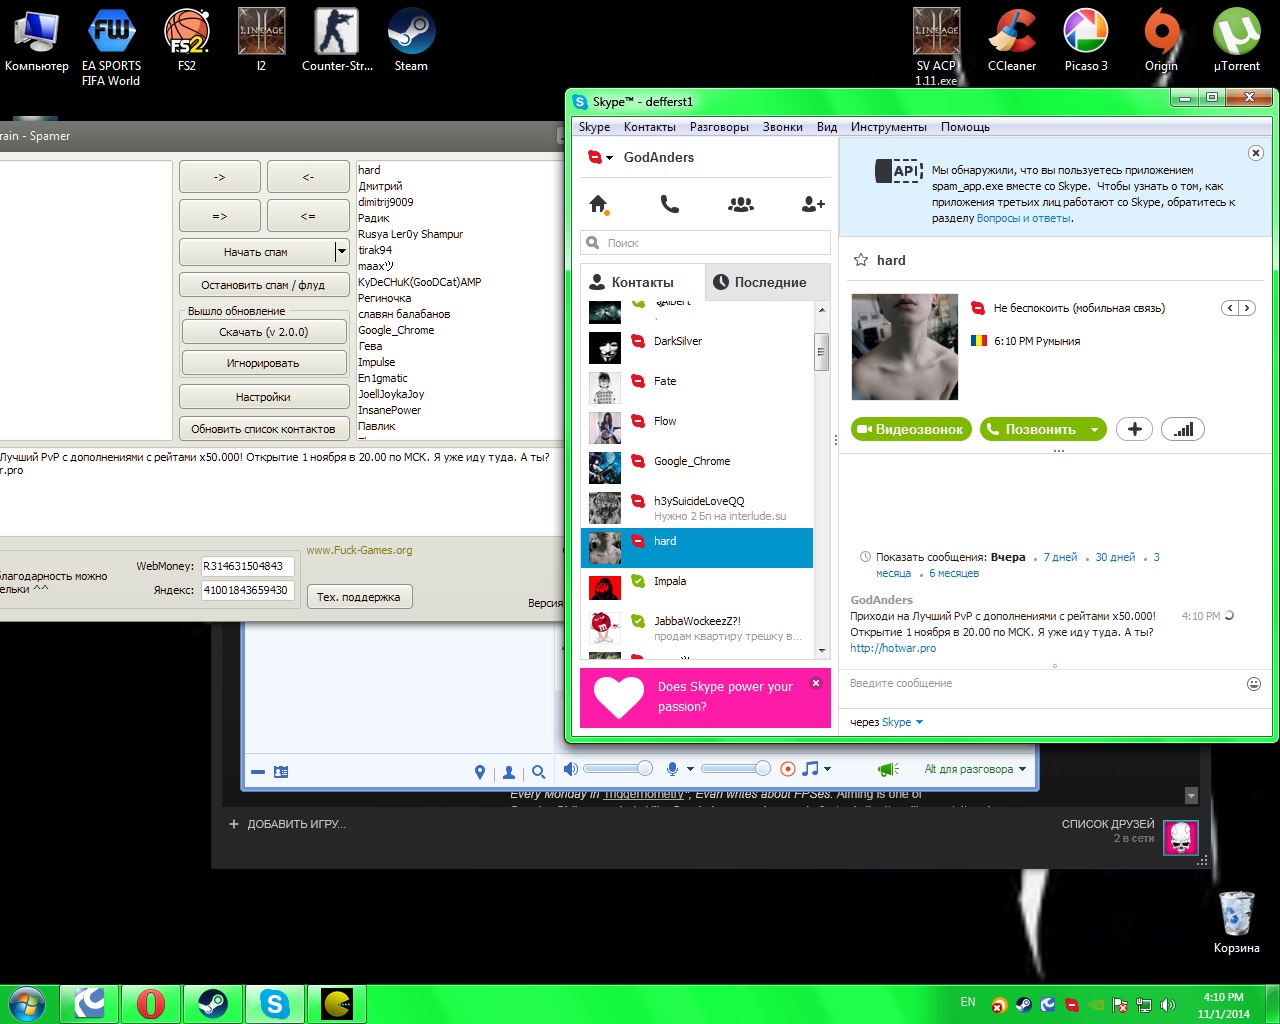Open the Skype Home icon
Image resolution: width=1280 pixels, height=1024 pixels.
point(599,204)
